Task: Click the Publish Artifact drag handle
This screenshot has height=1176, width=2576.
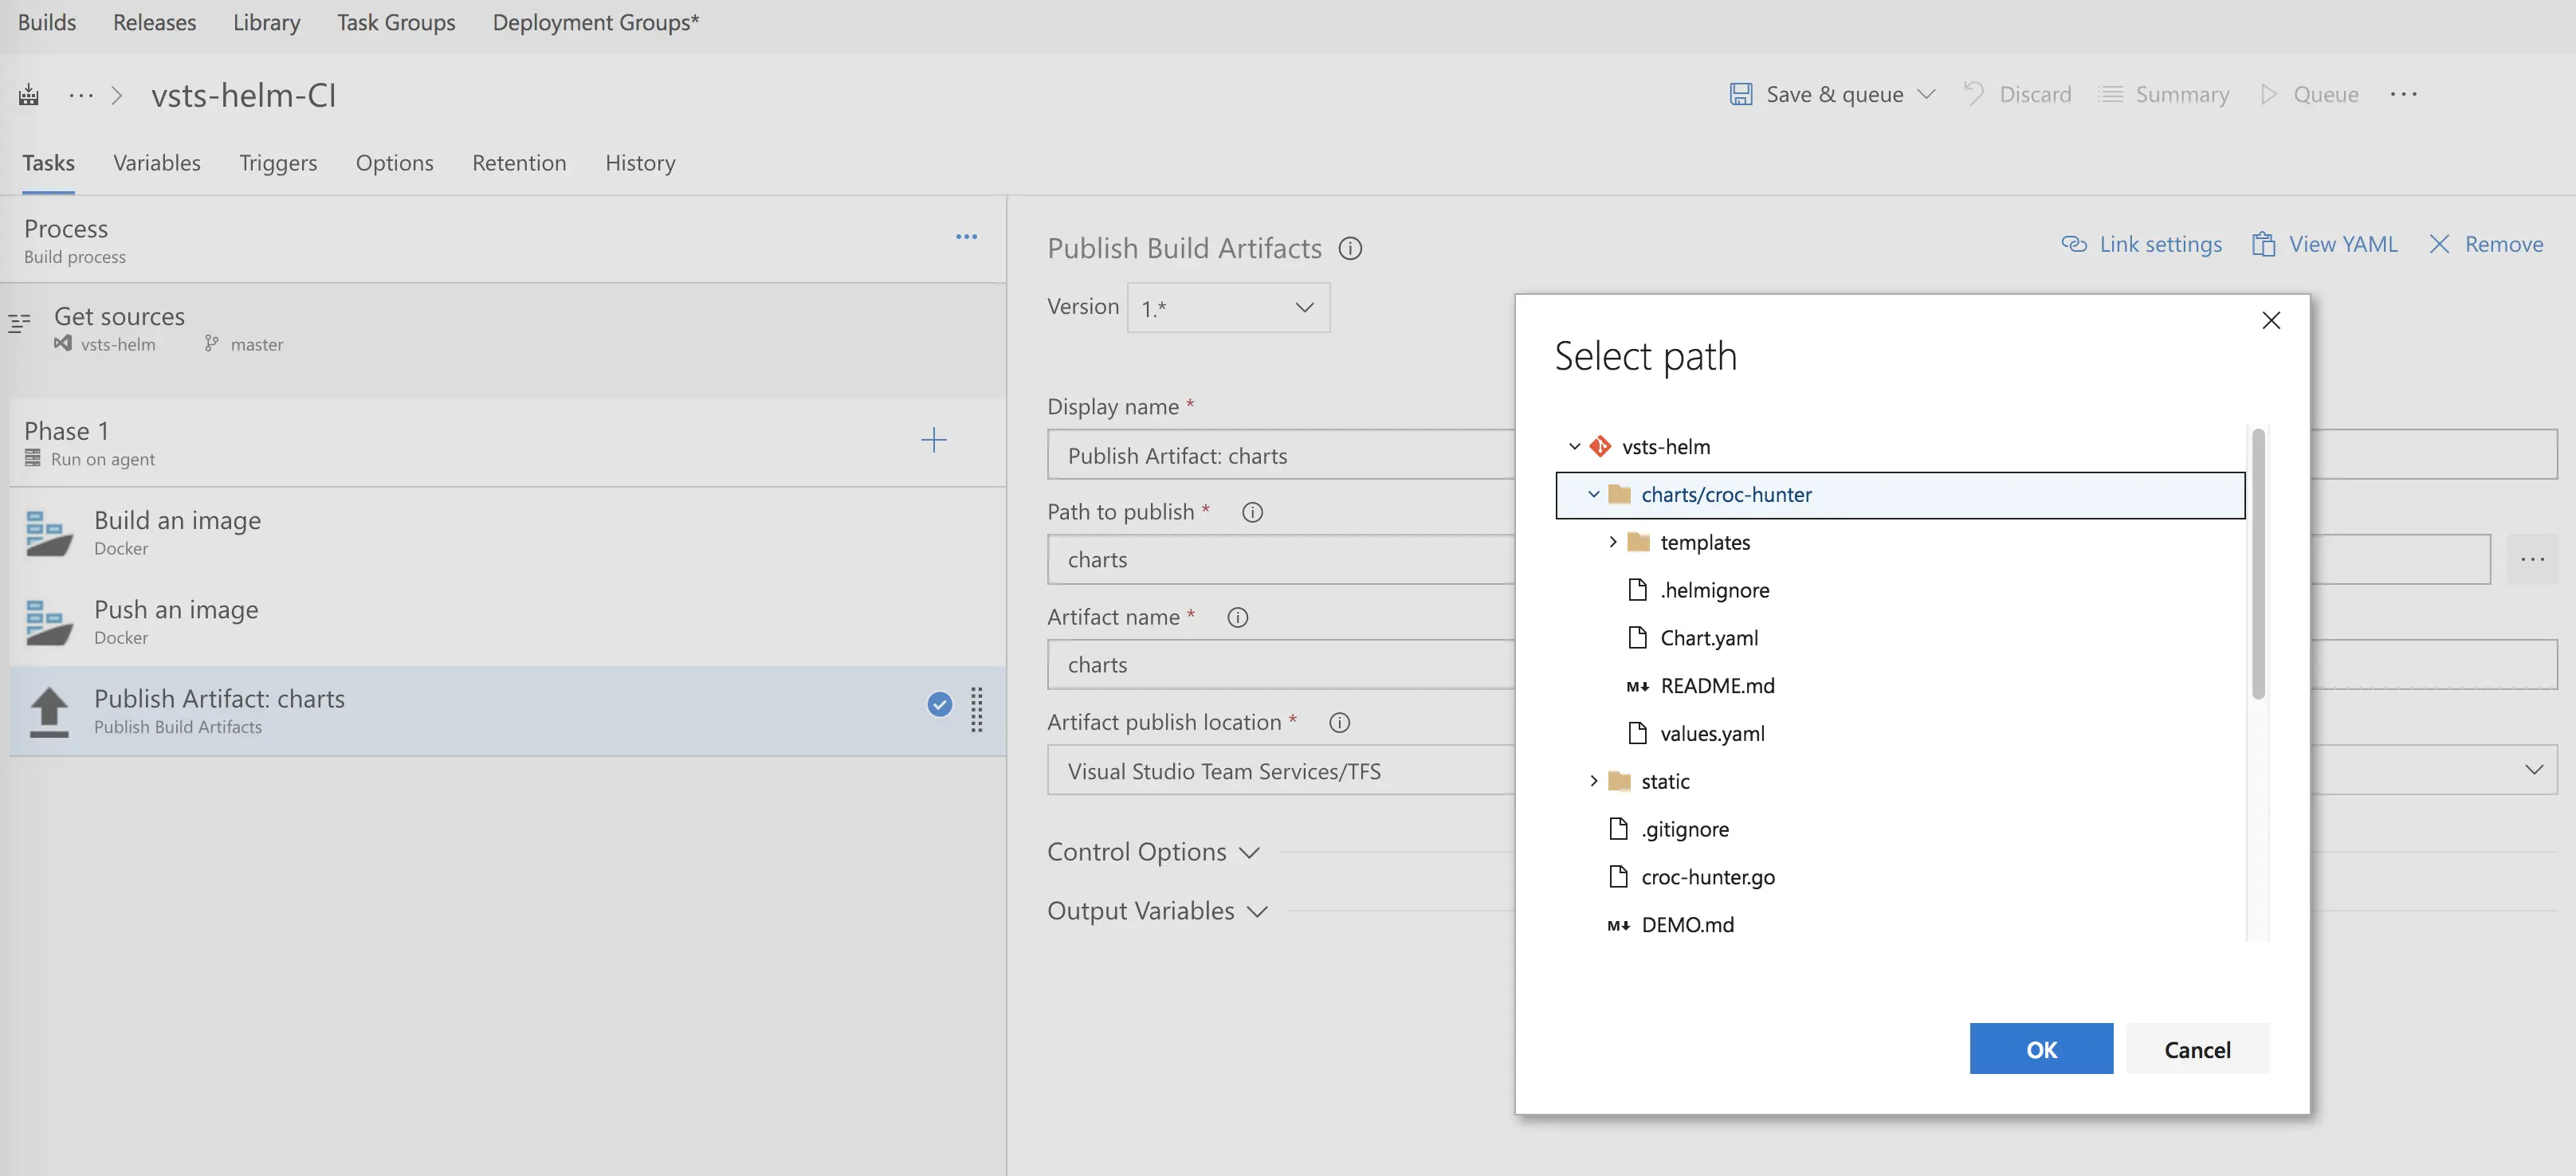Action: coord(977,710)
